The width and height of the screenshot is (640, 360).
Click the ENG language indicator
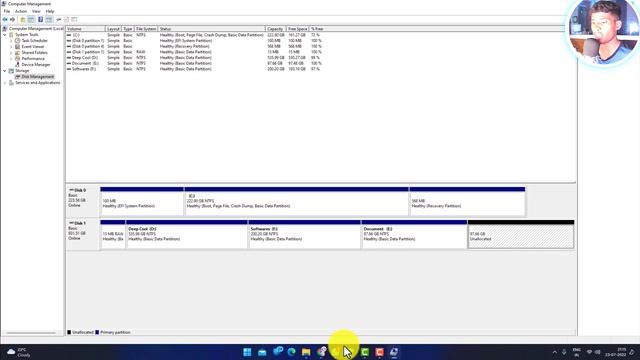pyautogui.click(x=577, y=352)
